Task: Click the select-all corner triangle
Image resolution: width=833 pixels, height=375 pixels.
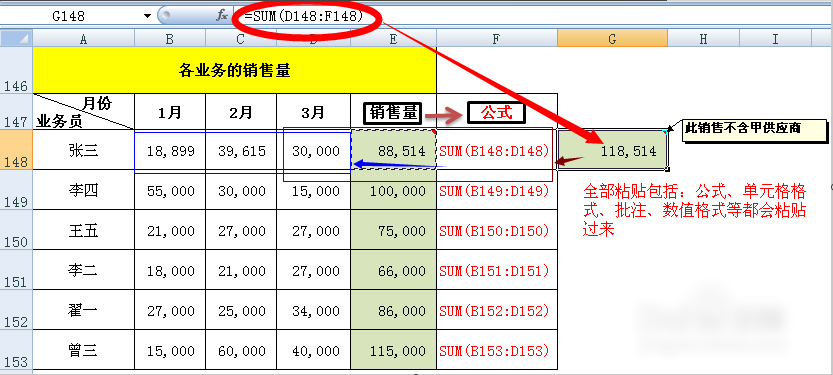Action: (x=16, y=38)
